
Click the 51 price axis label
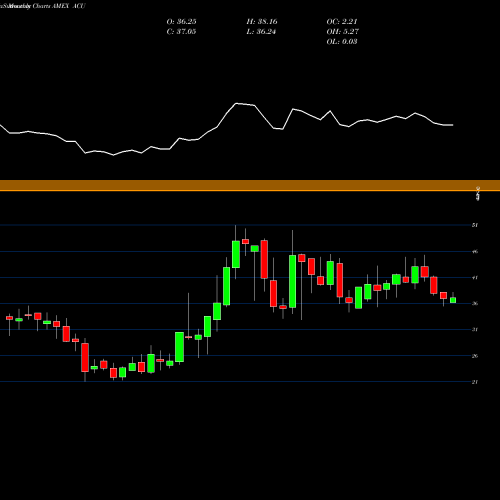[x=475, y=225]
